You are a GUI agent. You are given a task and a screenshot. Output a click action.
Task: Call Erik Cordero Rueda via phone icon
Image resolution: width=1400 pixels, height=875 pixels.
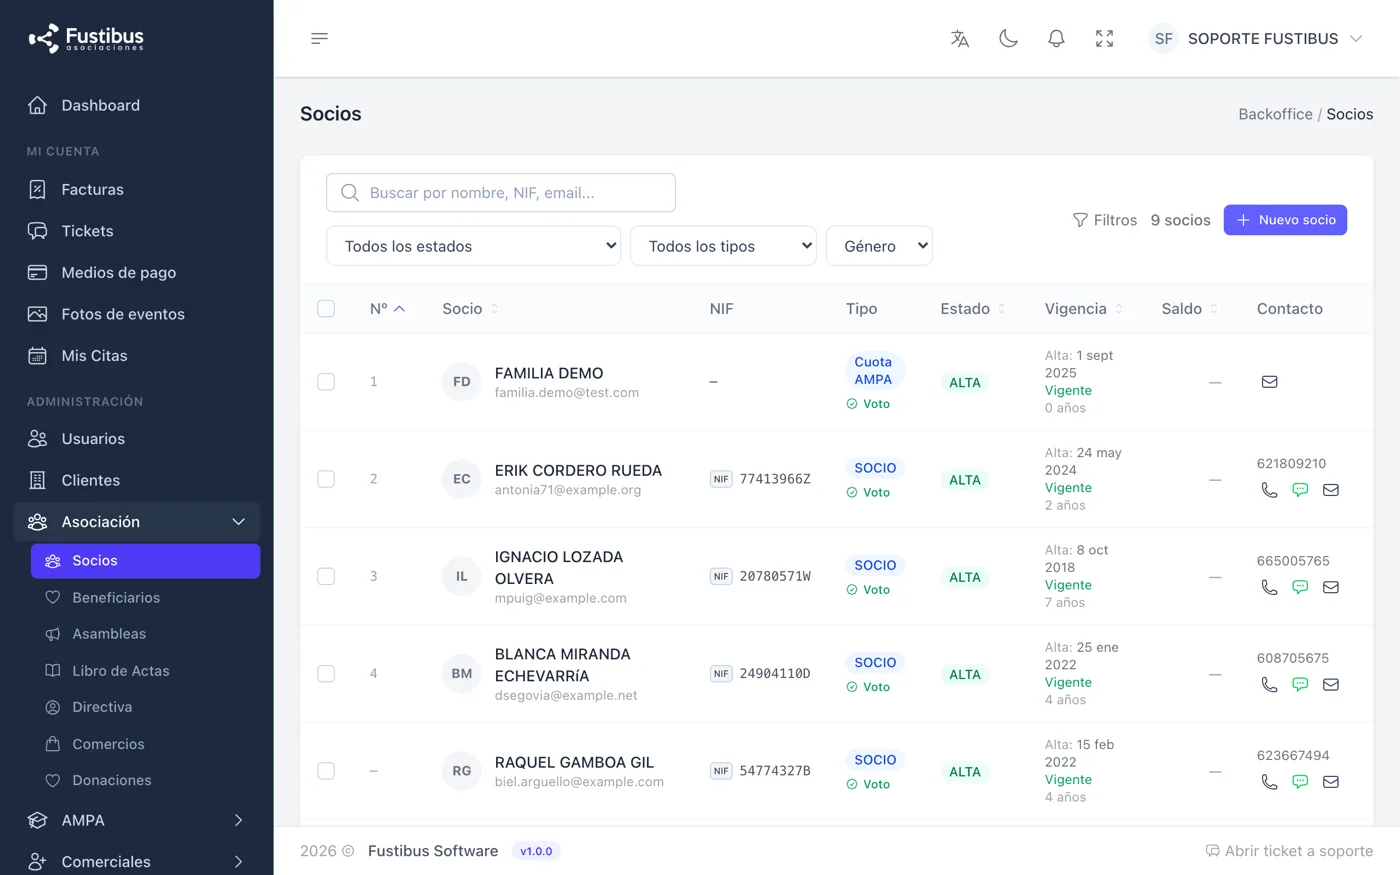click(x=1269, y=490)
